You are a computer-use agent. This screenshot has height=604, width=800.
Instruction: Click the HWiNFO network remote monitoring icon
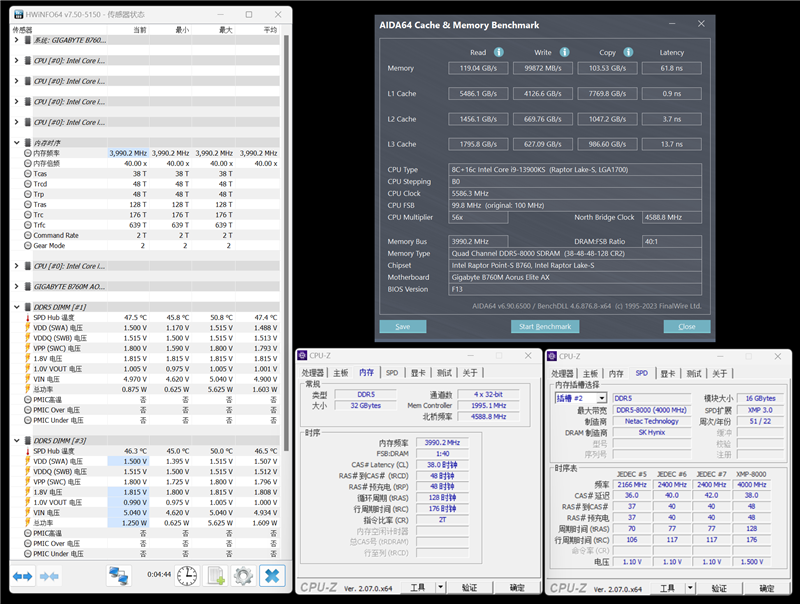pos(119,576)
